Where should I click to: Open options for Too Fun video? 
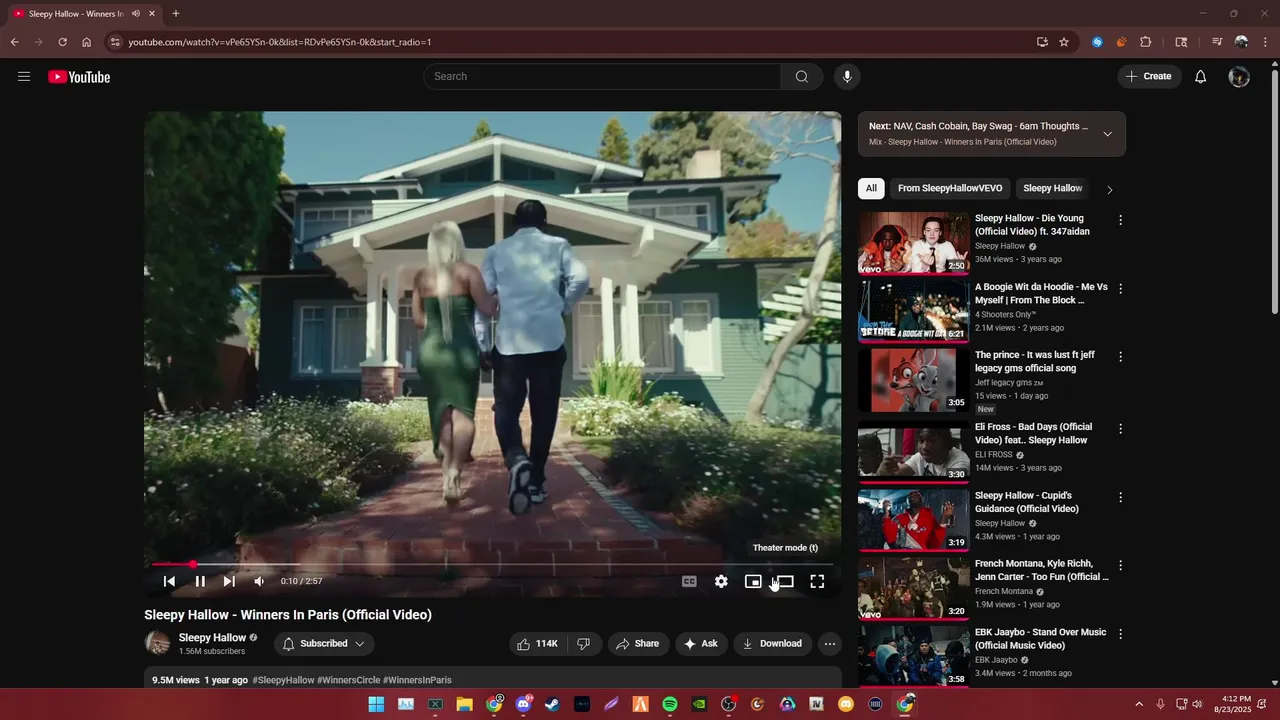pyautogui.click(x=1120, y=566)
